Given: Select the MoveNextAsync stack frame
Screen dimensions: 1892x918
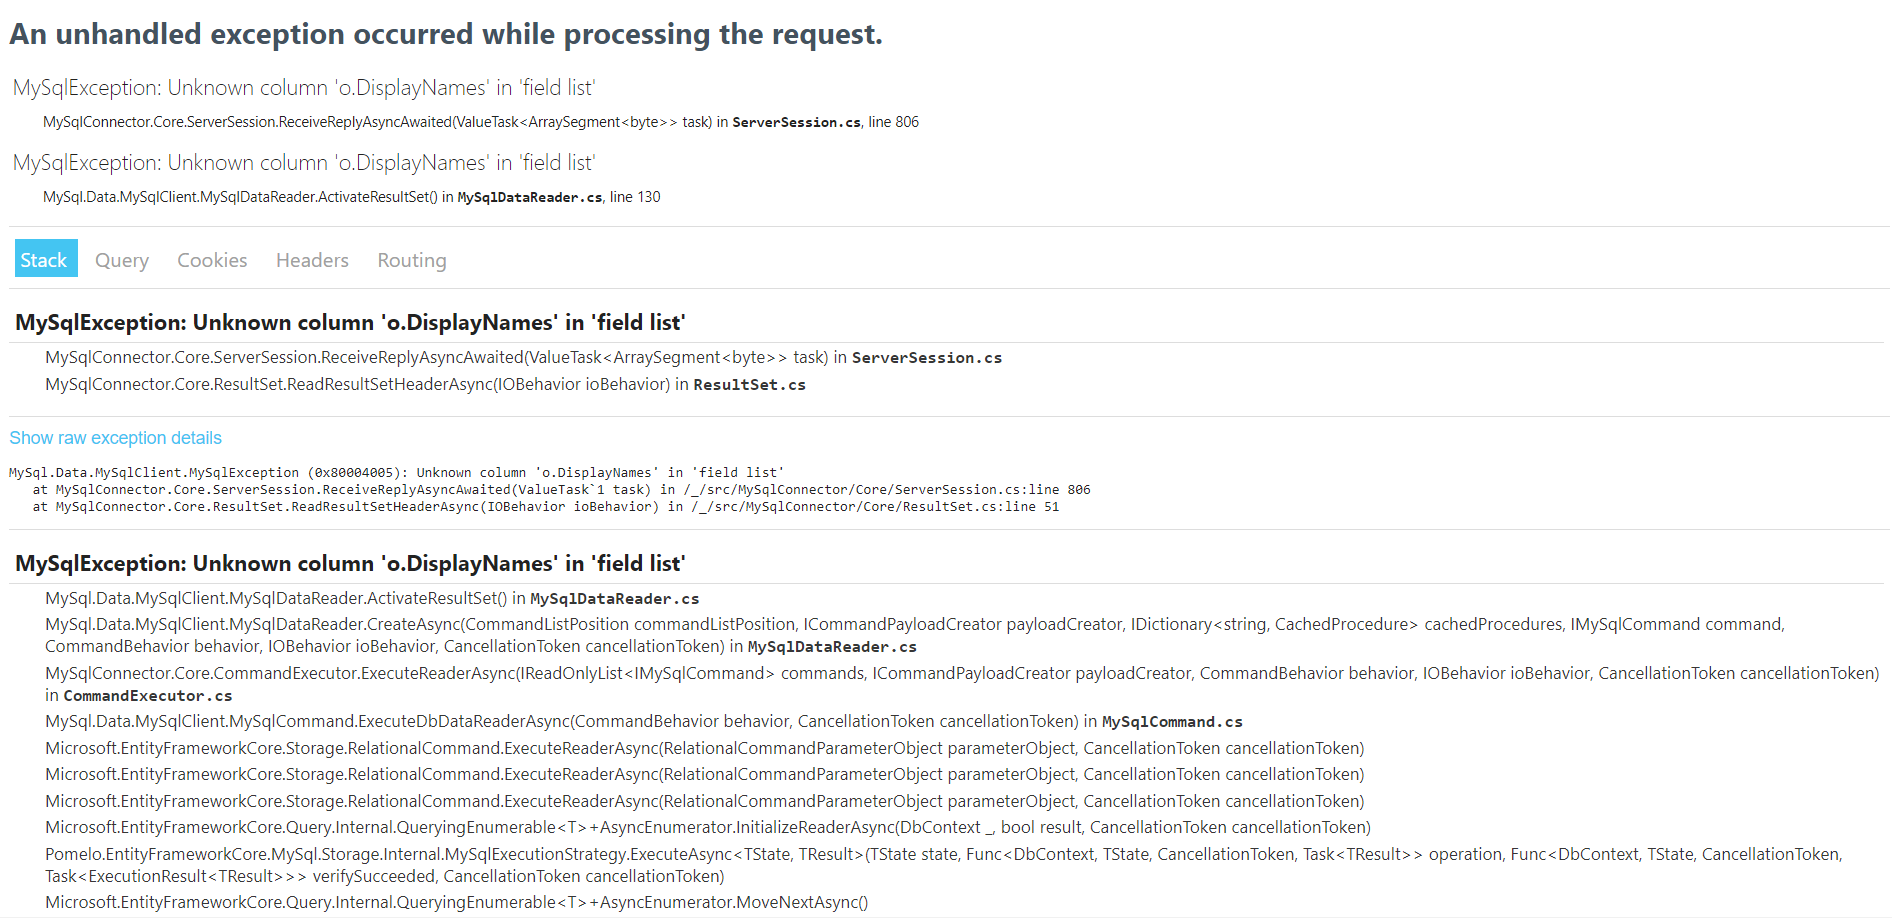Looking at the screenshot, I should pos(456,901).
